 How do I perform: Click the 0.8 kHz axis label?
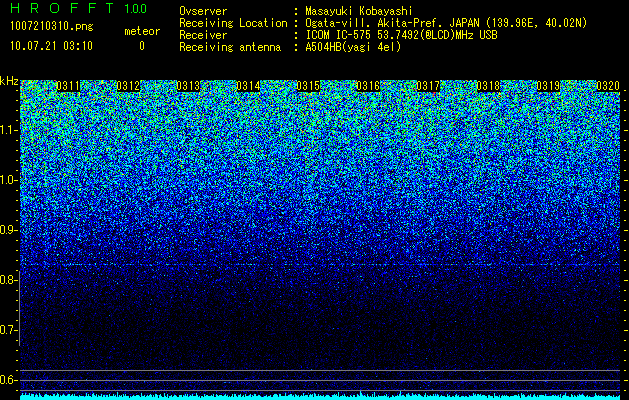[9, 280]
